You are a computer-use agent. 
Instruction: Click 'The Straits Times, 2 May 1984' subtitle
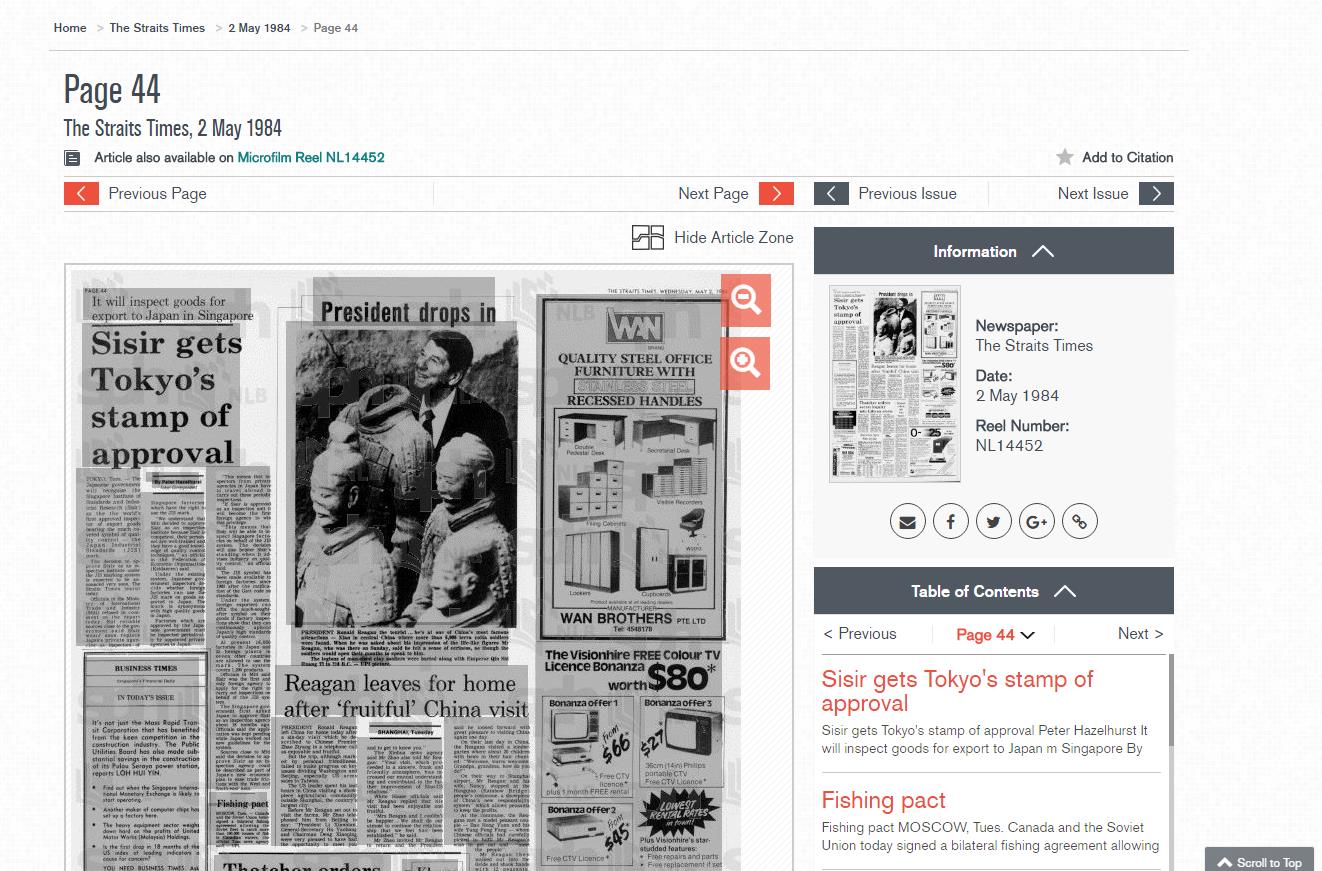pos(173,128)
